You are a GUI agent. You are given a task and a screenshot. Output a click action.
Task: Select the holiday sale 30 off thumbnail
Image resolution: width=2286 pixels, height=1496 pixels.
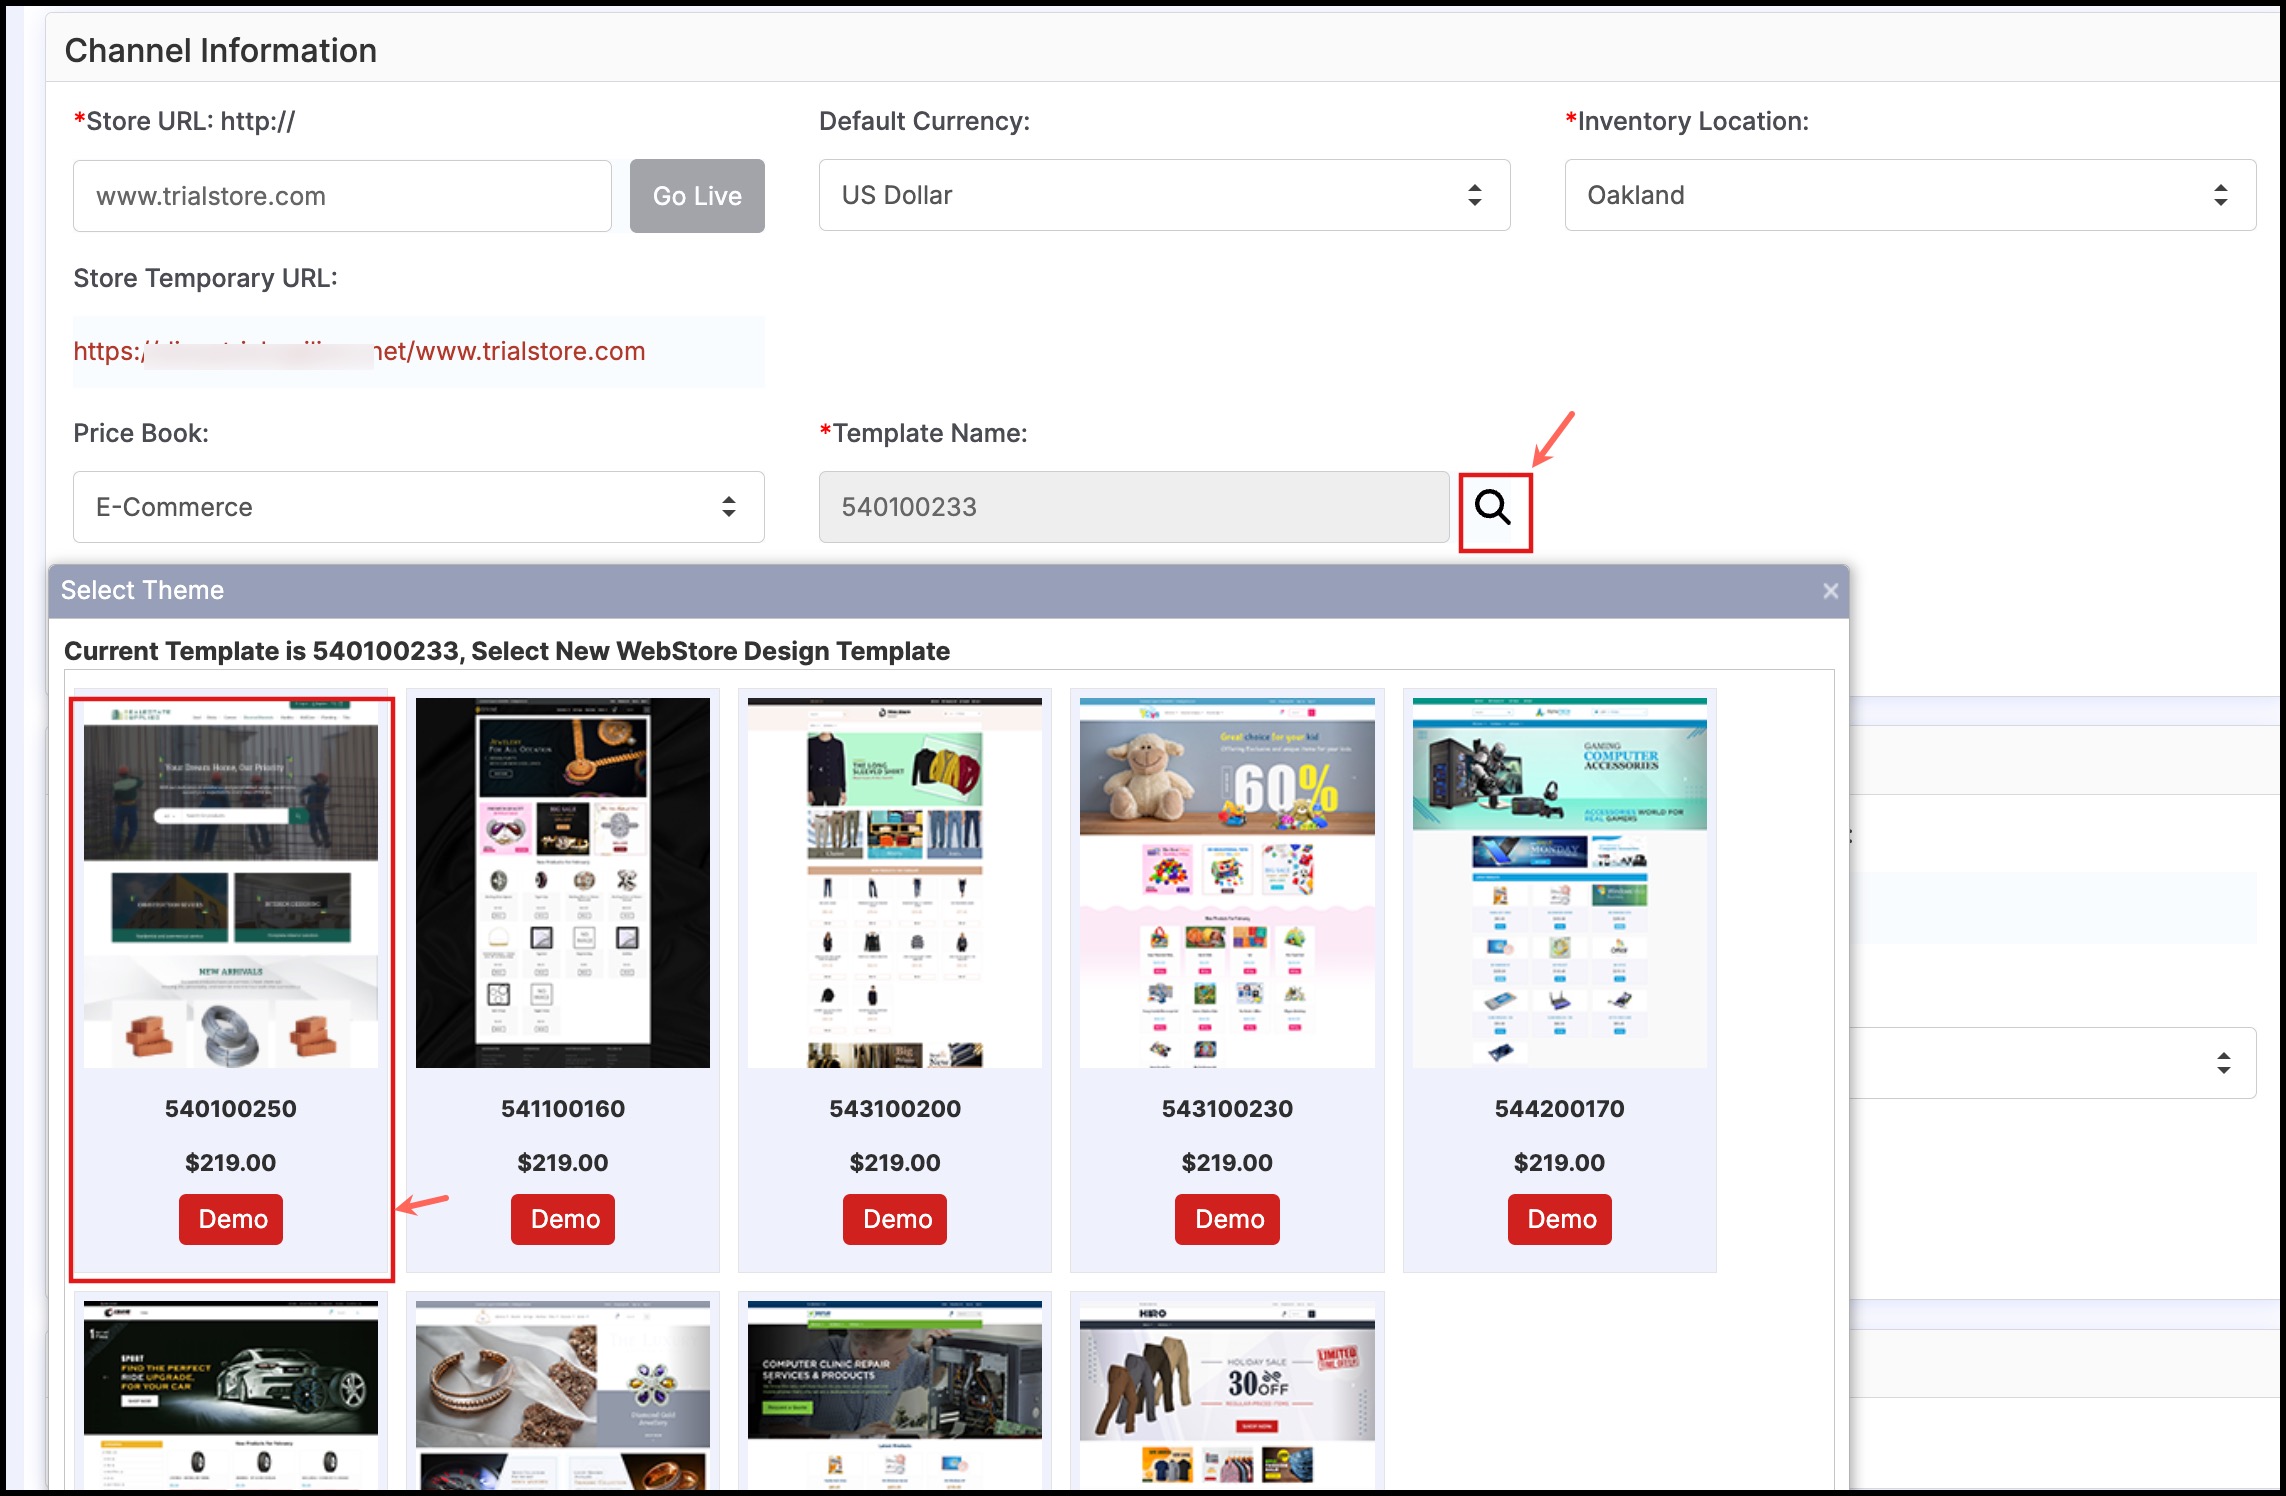click(x=1227, y=1395)
